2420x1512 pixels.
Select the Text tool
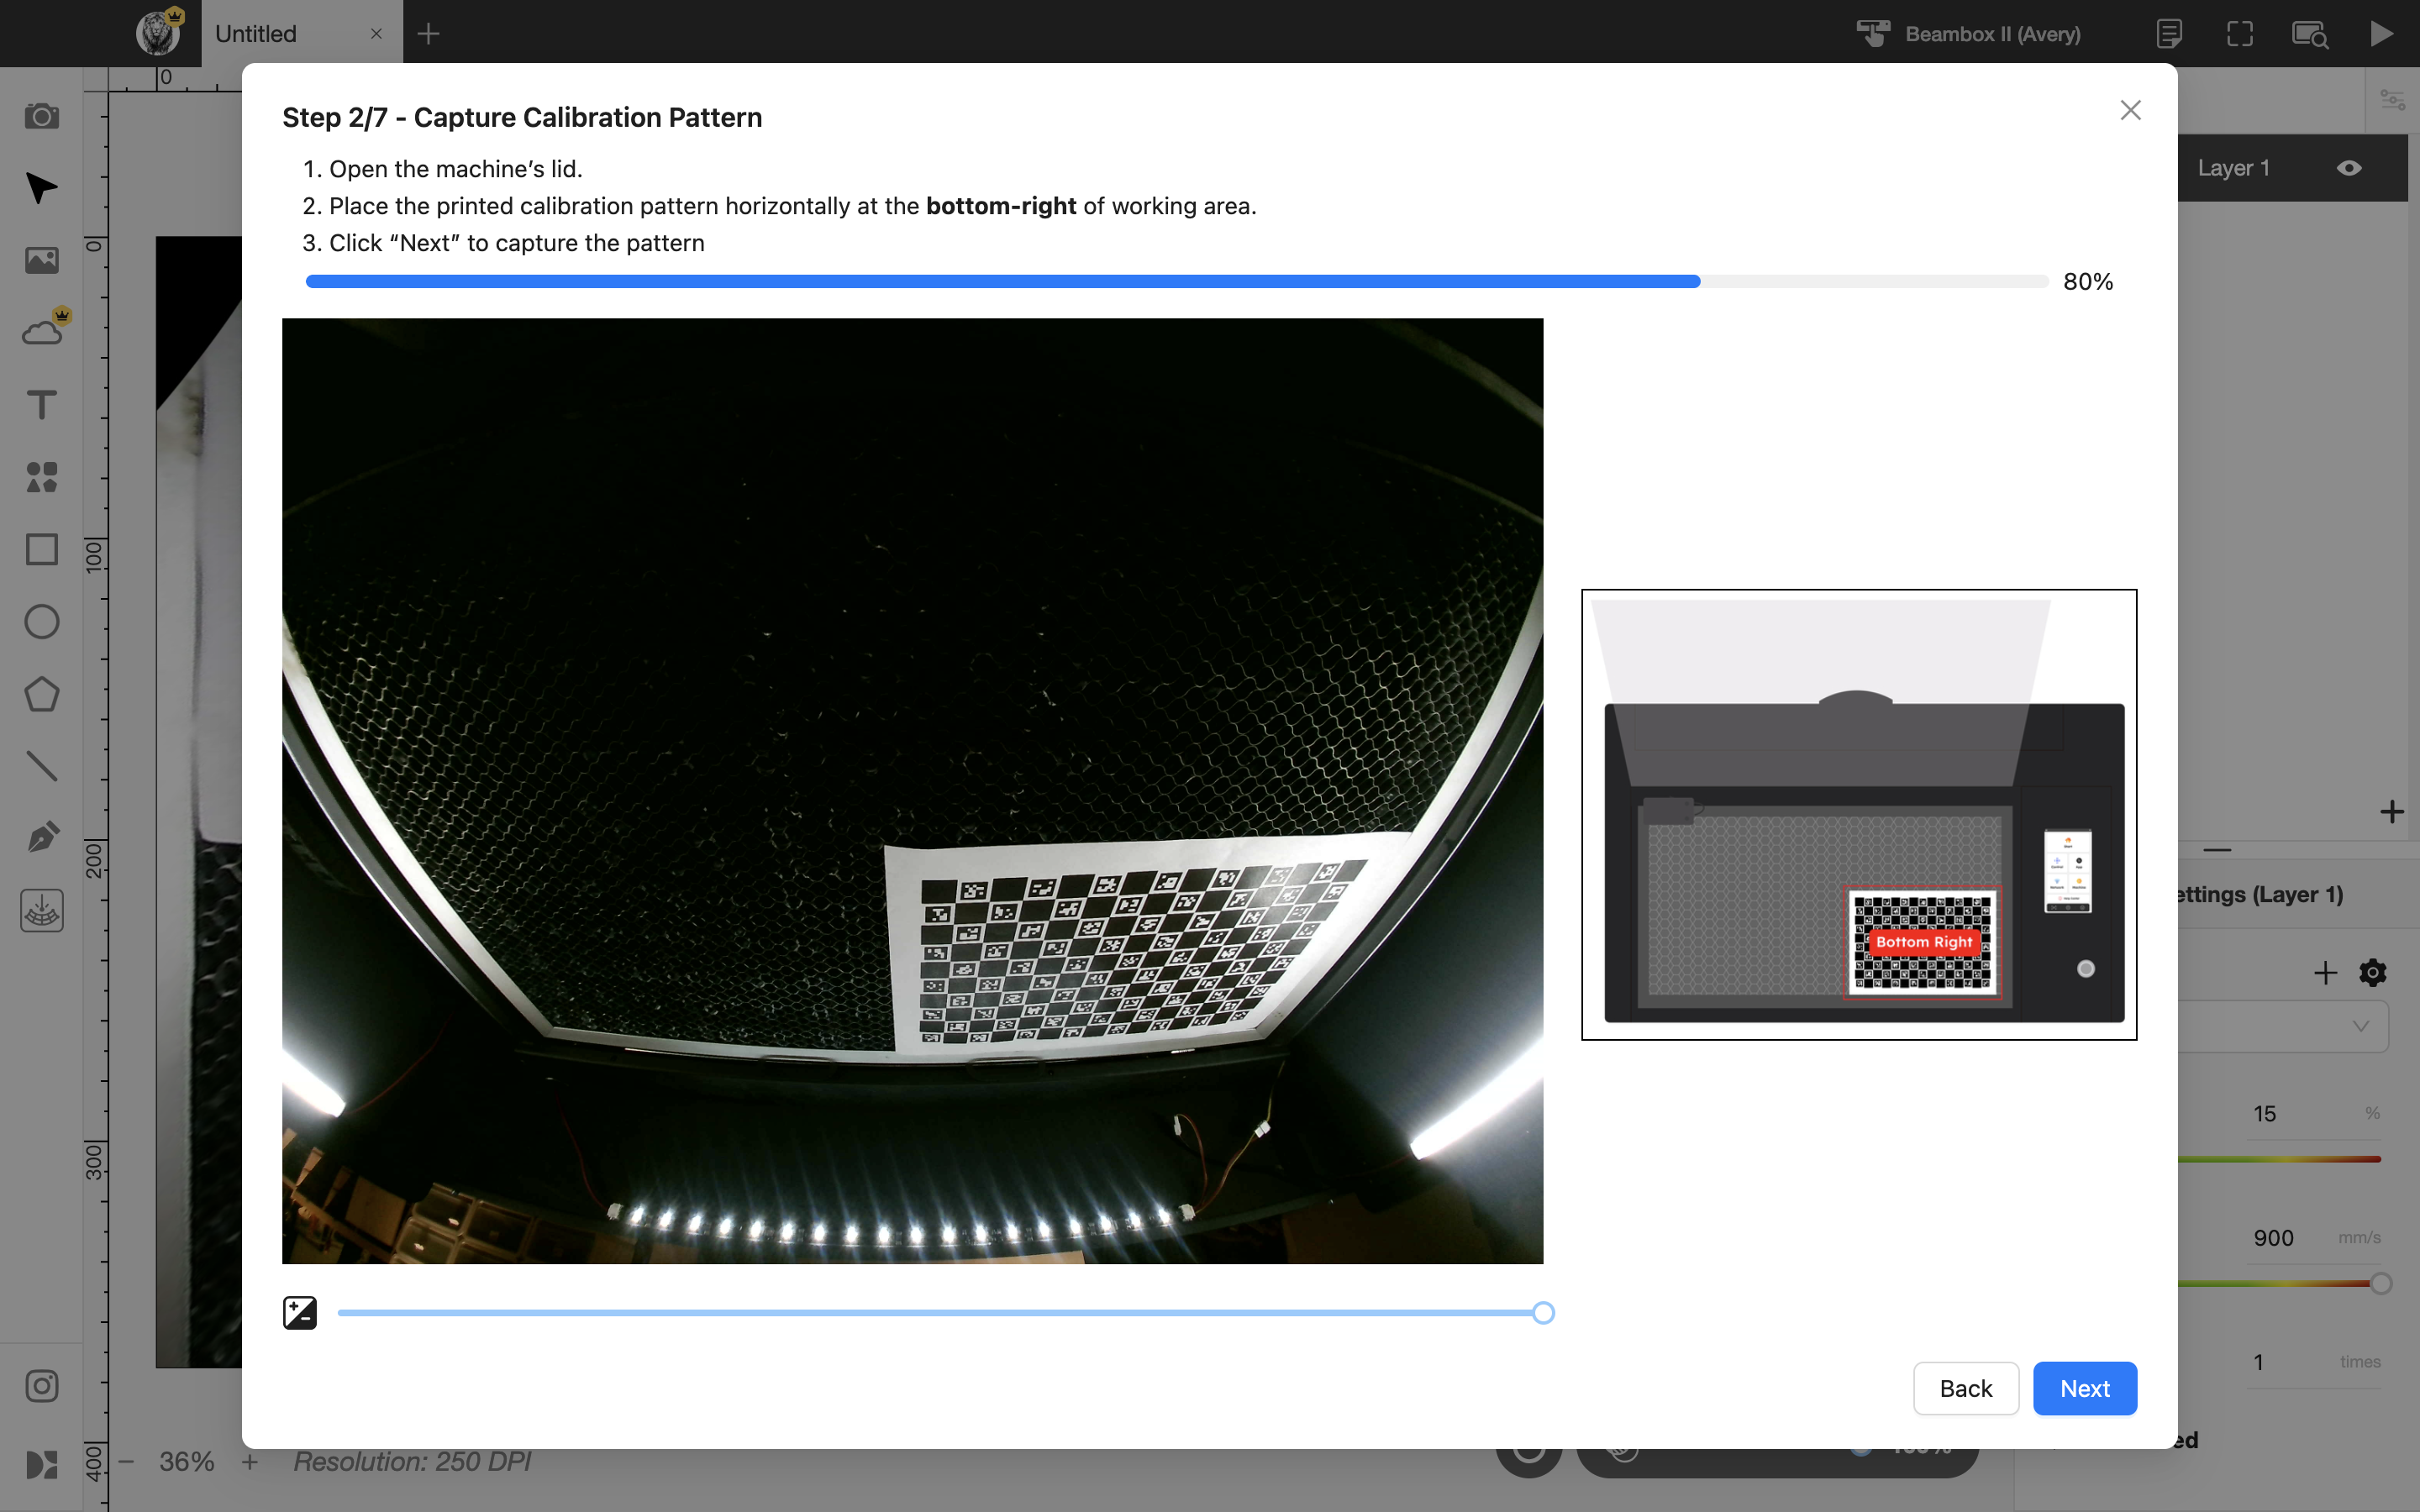(41, 404)
